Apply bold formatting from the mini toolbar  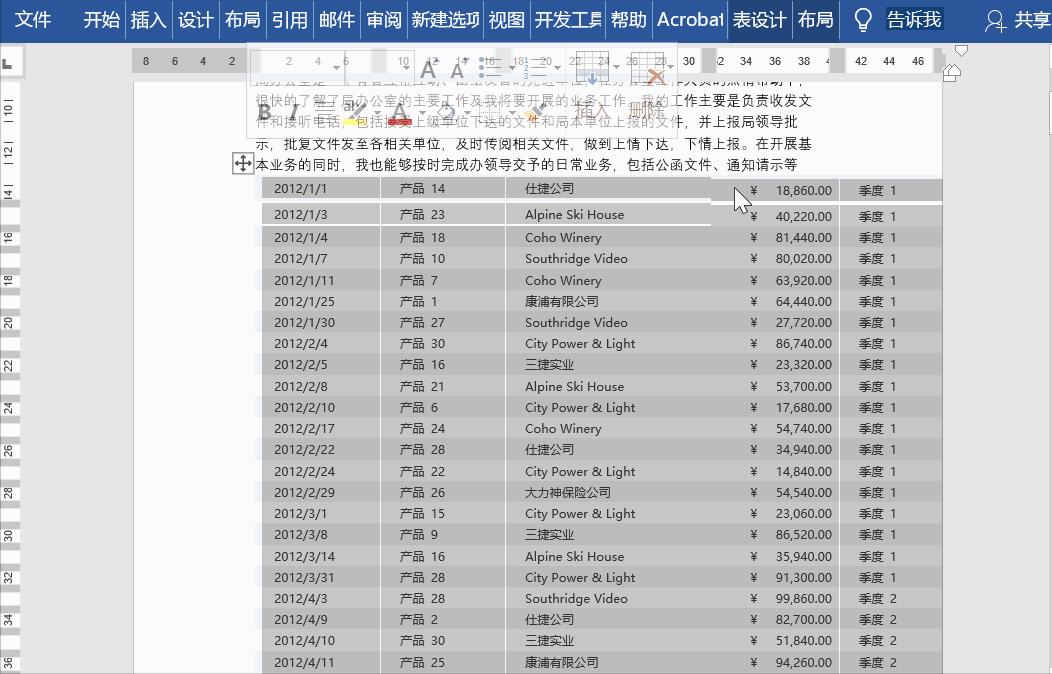[x=262, y=112]
